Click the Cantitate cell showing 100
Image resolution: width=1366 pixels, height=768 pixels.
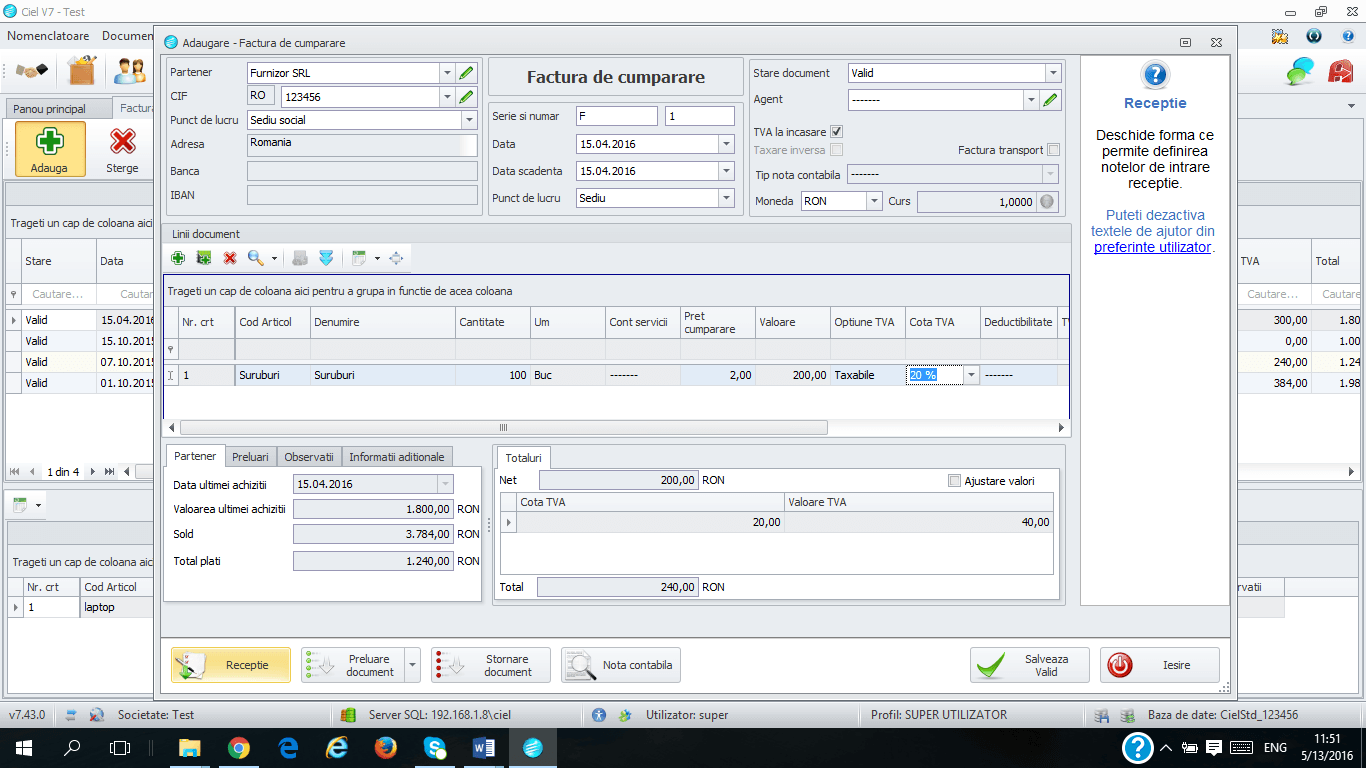(x=492, y=375)
